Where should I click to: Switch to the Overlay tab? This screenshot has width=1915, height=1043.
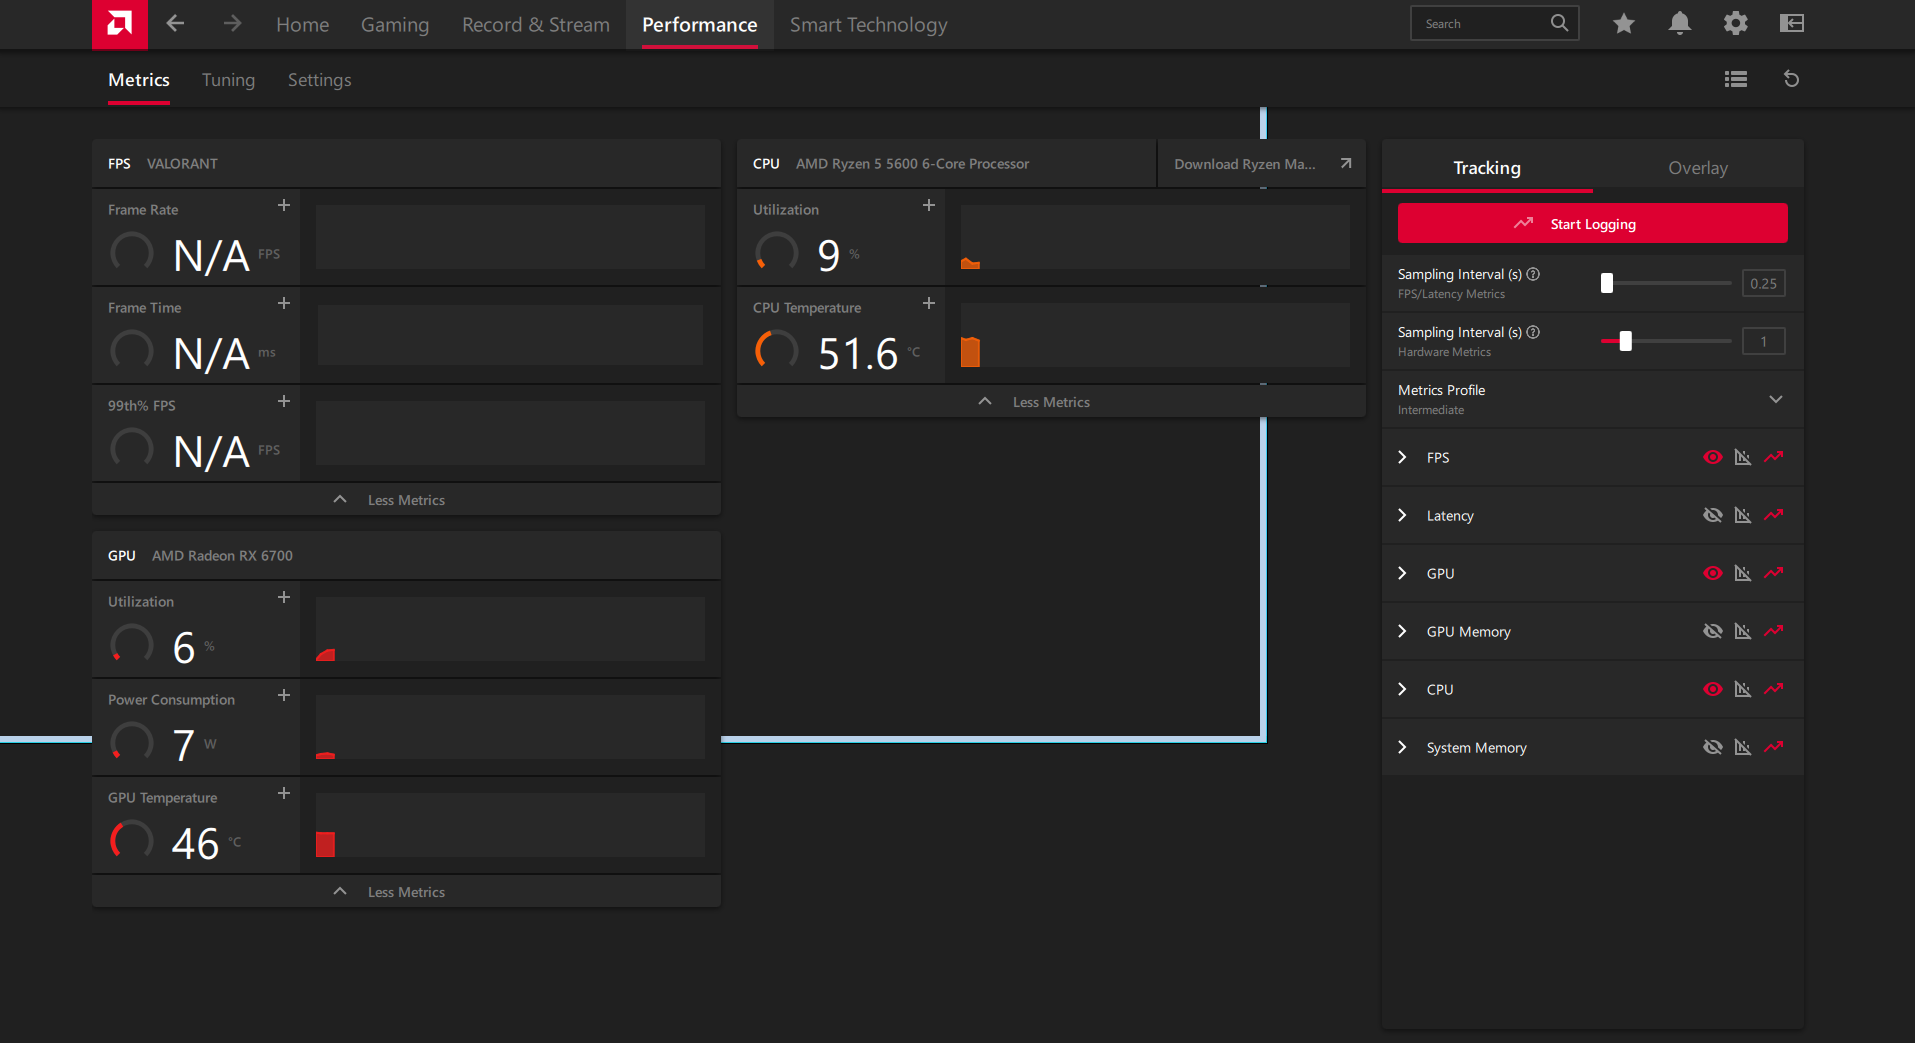coord(1698,168)
